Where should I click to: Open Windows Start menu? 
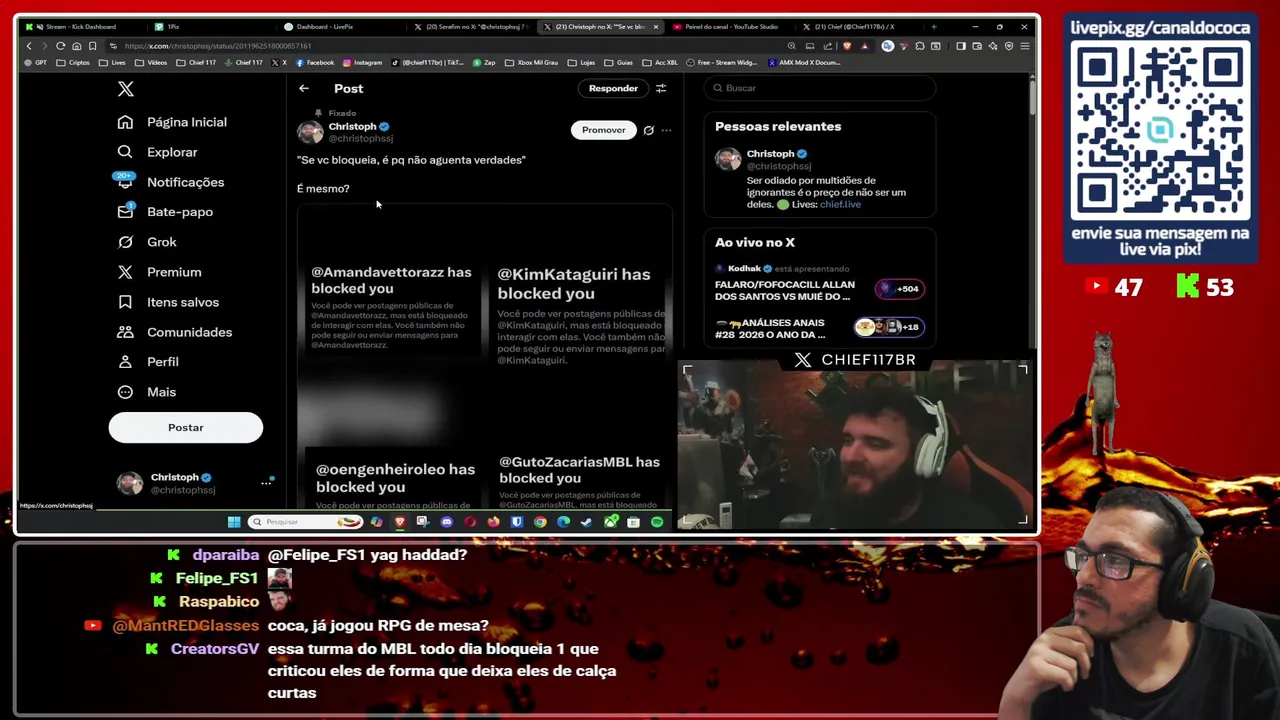234,522
